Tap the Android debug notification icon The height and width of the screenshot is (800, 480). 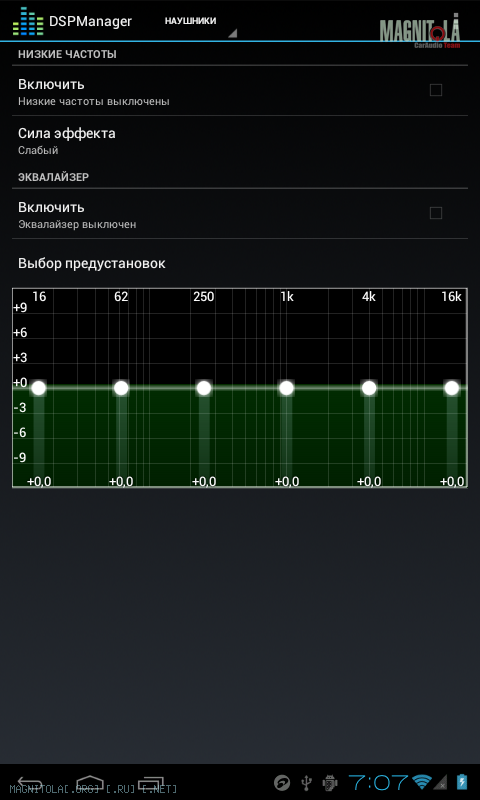pos(330,782)
